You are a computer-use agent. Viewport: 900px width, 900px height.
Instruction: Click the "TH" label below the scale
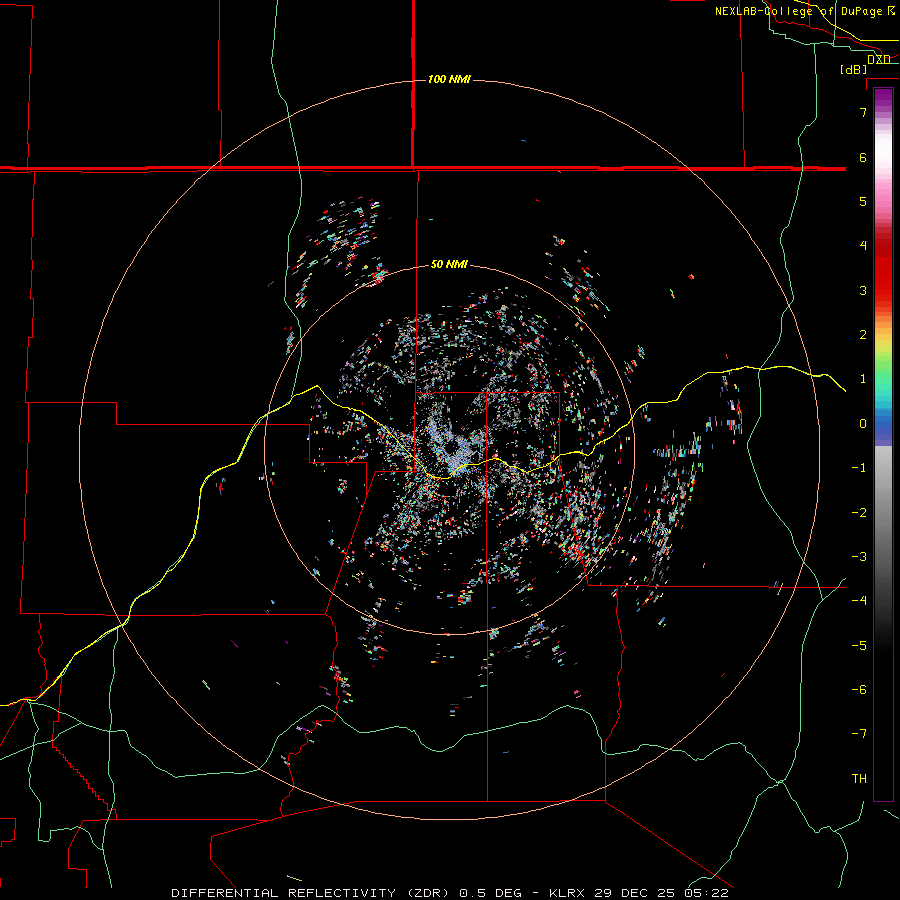pyautogui.click(x=859, y=779)
